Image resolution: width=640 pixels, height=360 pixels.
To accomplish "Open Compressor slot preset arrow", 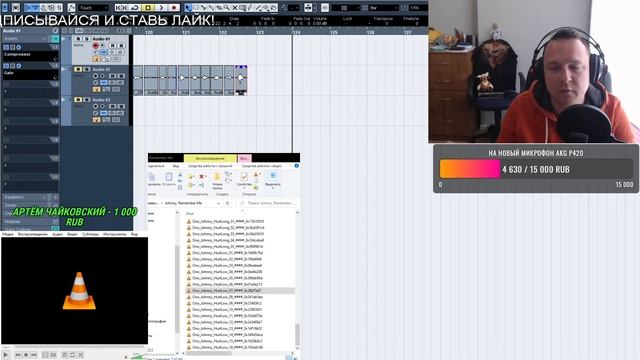I will [55, 58].
